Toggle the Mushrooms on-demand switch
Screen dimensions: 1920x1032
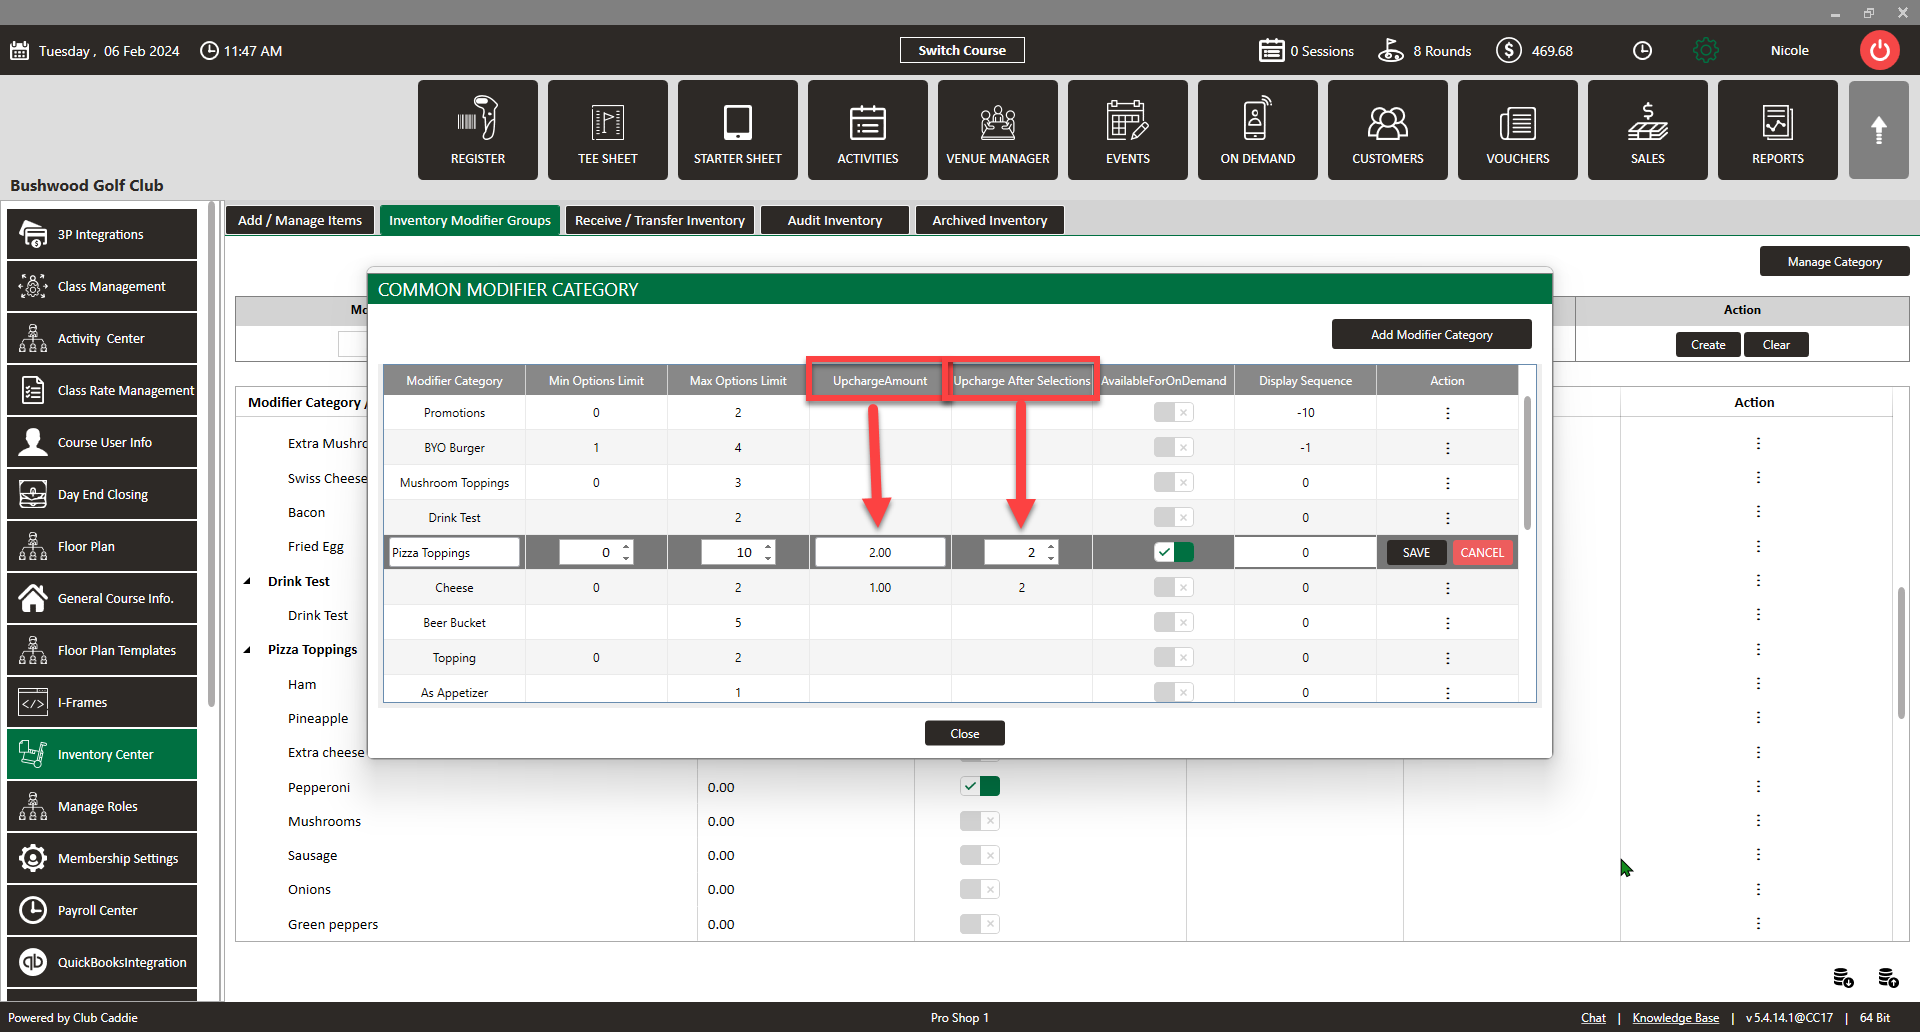click(979, 821)
